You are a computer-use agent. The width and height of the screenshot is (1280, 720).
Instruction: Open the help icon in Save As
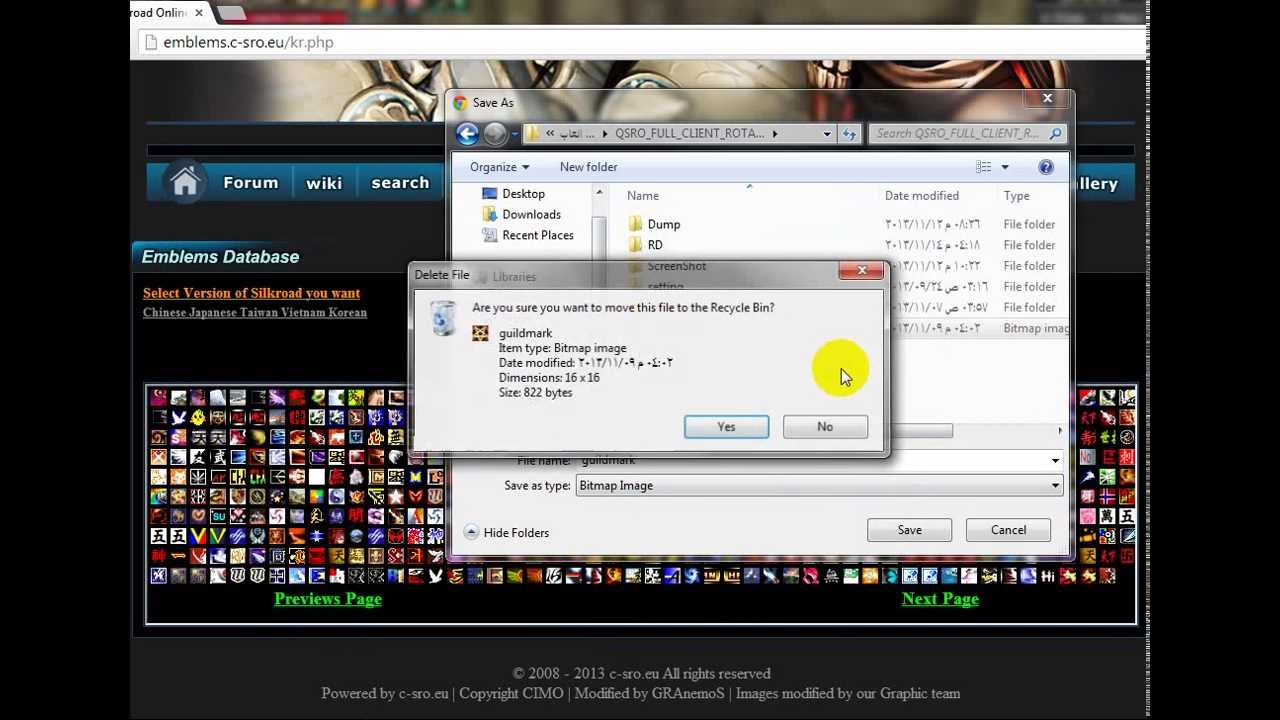click(x=1046, y=167)
